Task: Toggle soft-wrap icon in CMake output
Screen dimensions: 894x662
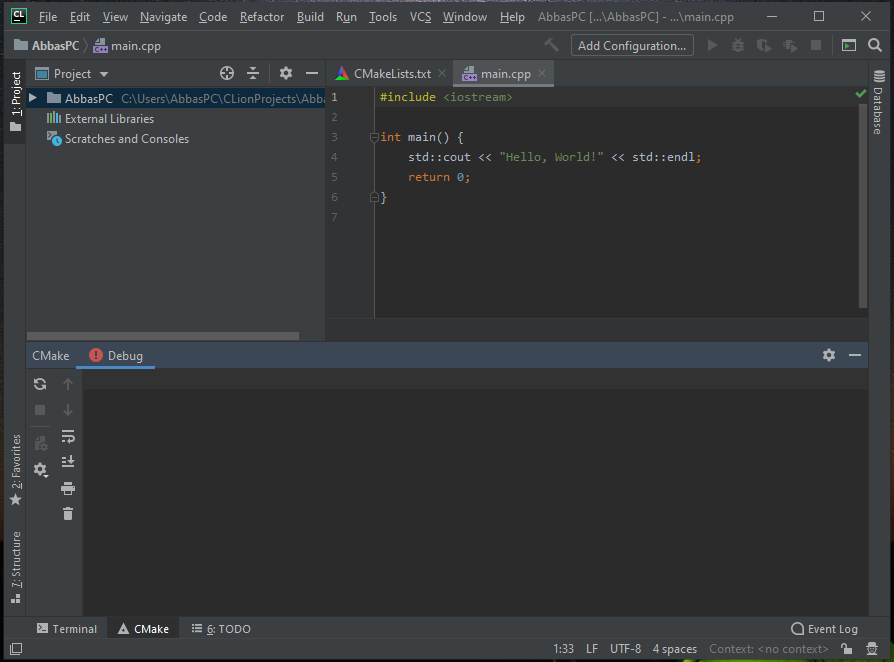Action: 68,437
